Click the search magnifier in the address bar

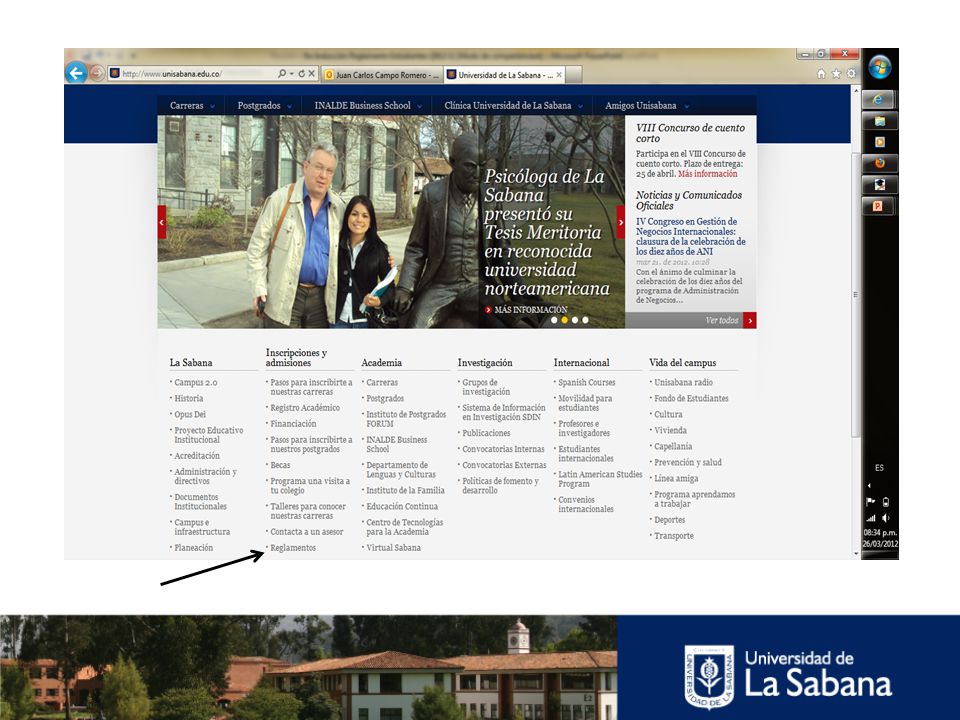282,73
